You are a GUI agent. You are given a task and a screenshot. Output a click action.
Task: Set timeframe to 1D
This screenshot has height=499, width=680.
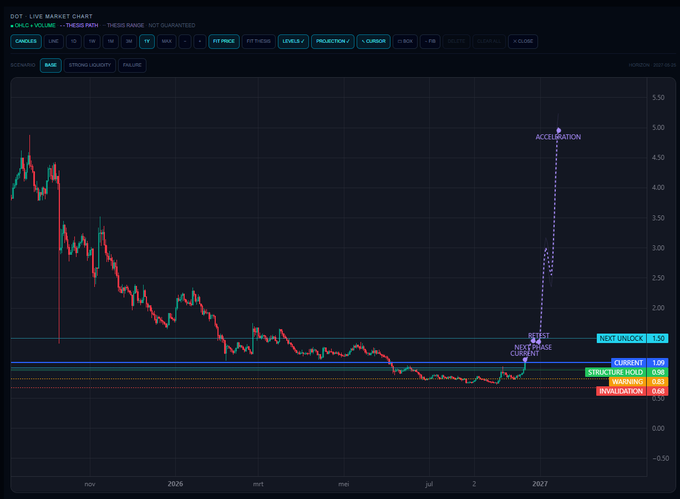click(74, 41)
